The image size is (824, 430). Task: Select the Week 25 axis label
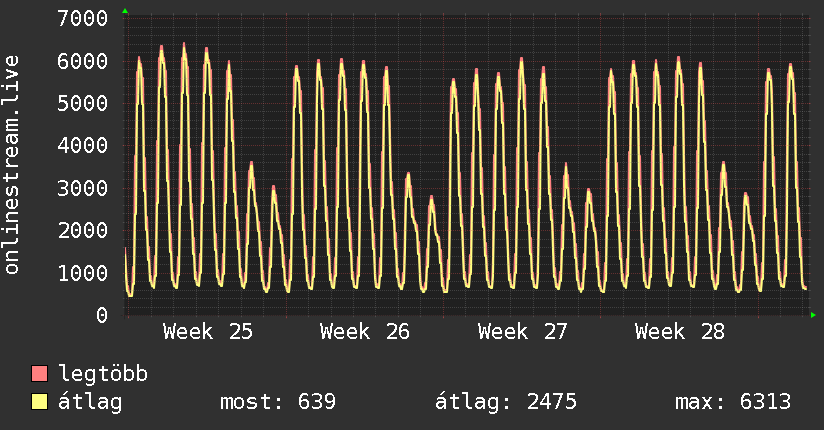click(208, 332)
